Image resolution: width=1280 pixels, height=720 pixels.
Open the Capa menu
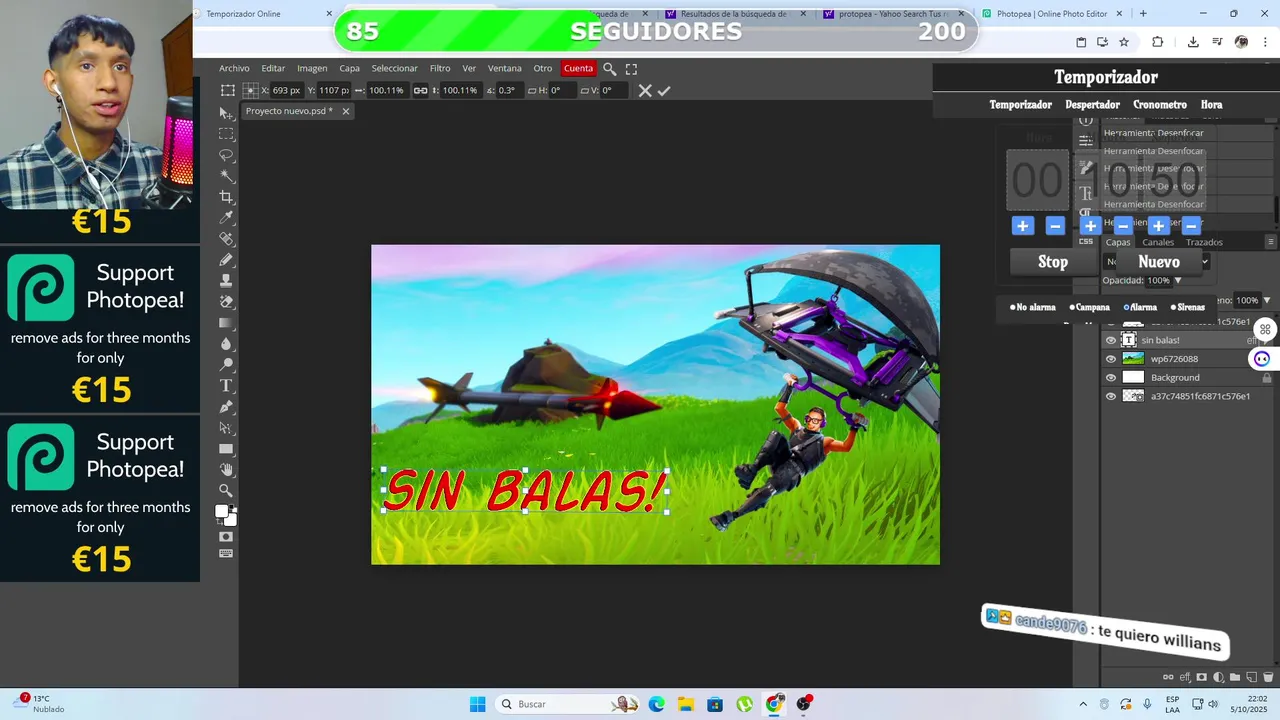click(x=349, y=69)
